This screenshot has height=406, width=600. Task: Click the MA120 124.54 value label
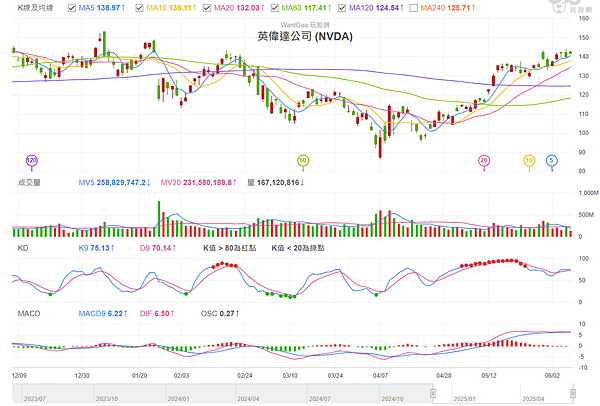pyautogui.click(x=376, y=8)
